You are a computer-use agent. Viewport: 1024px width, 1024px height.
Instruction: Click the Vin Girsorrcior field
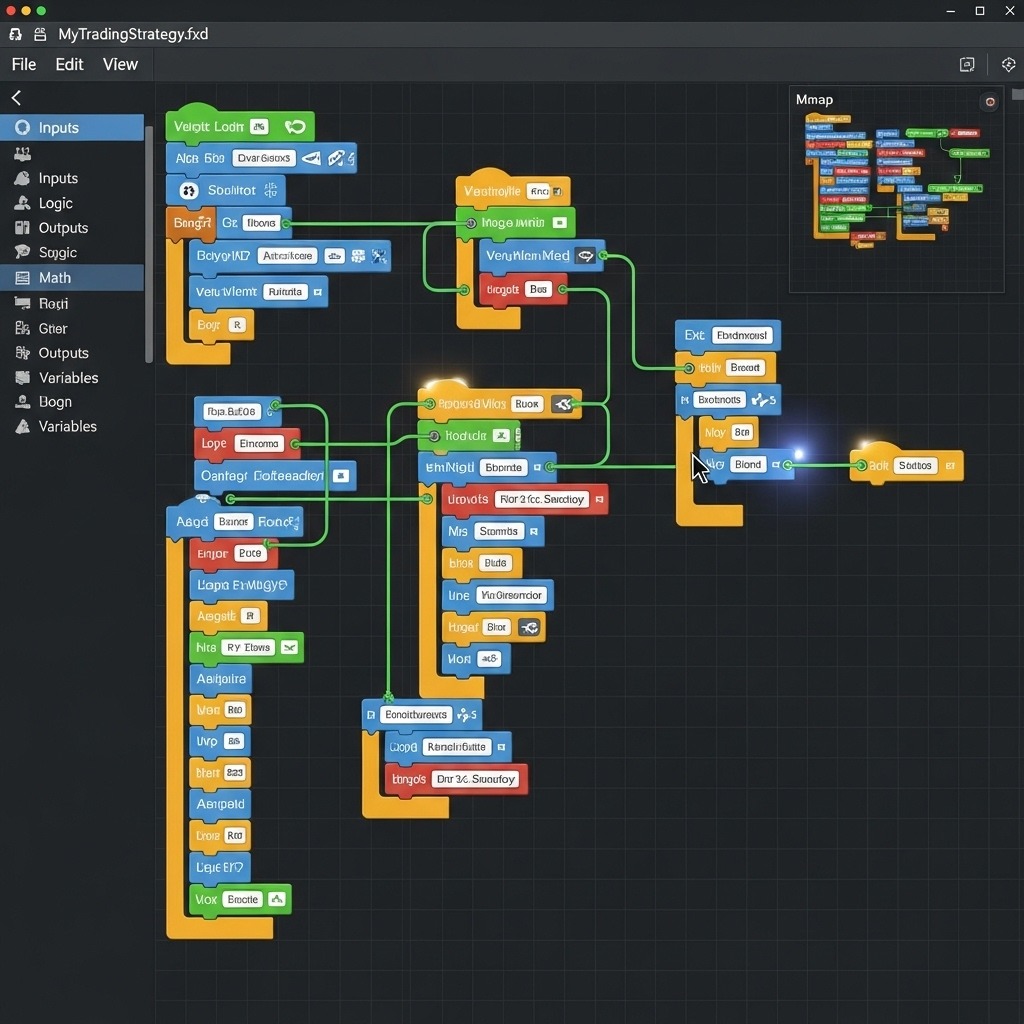(x=511, y=595)
